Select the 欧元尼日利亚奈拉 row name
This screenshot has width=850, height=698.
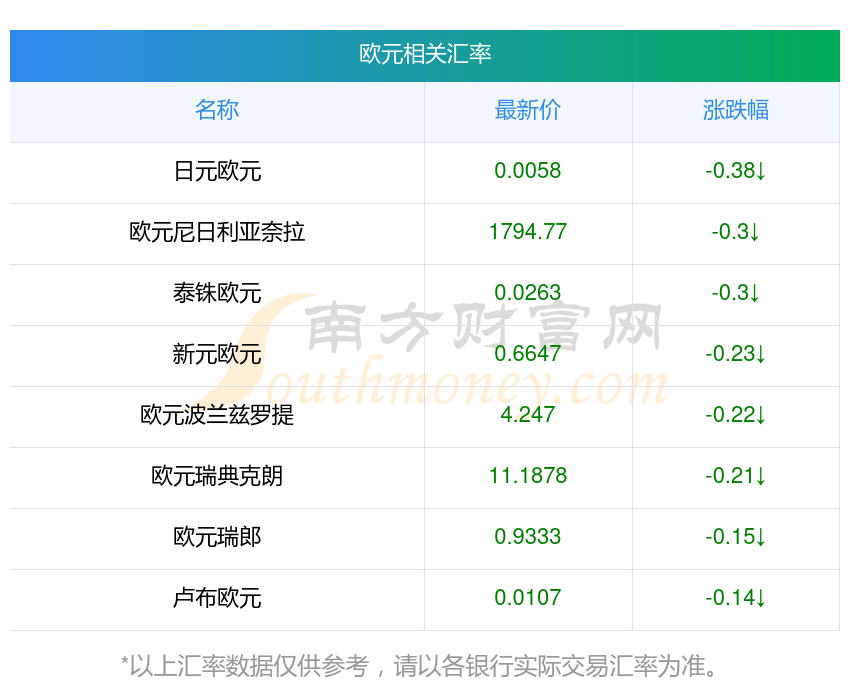tap(217, 232)
